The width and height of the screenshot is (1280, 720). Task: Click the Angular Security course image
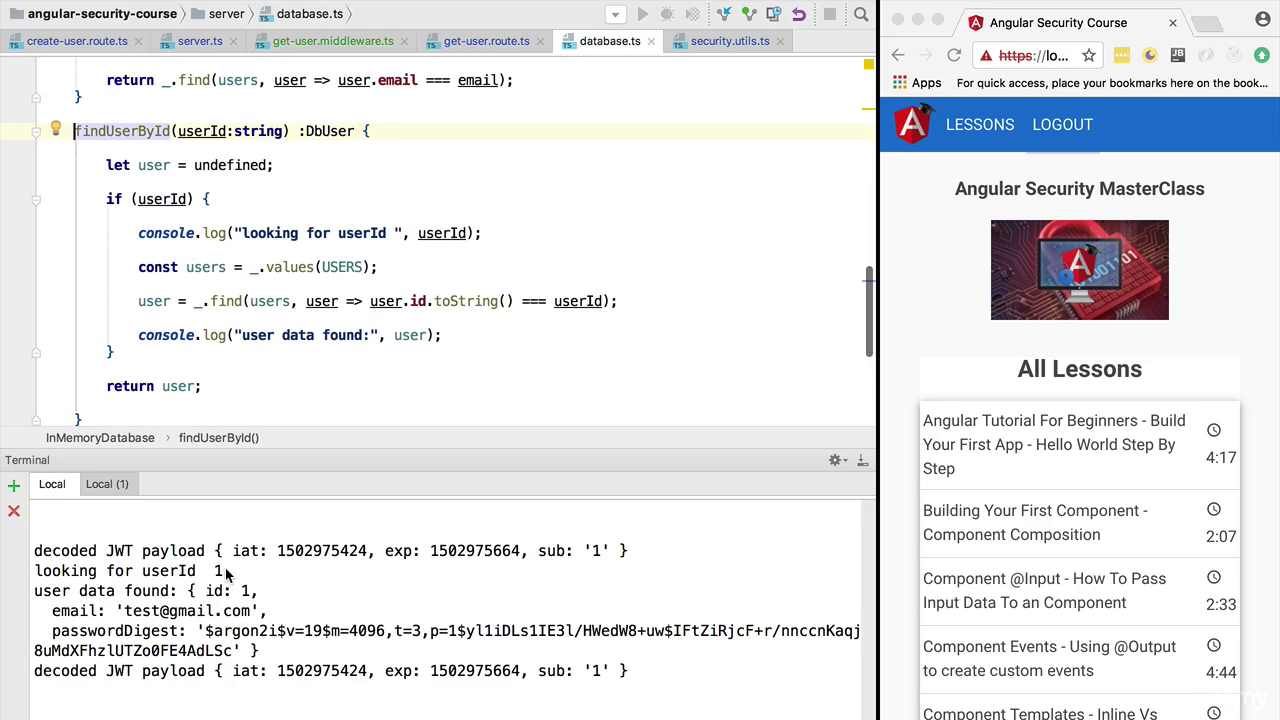pos(1079,270)
